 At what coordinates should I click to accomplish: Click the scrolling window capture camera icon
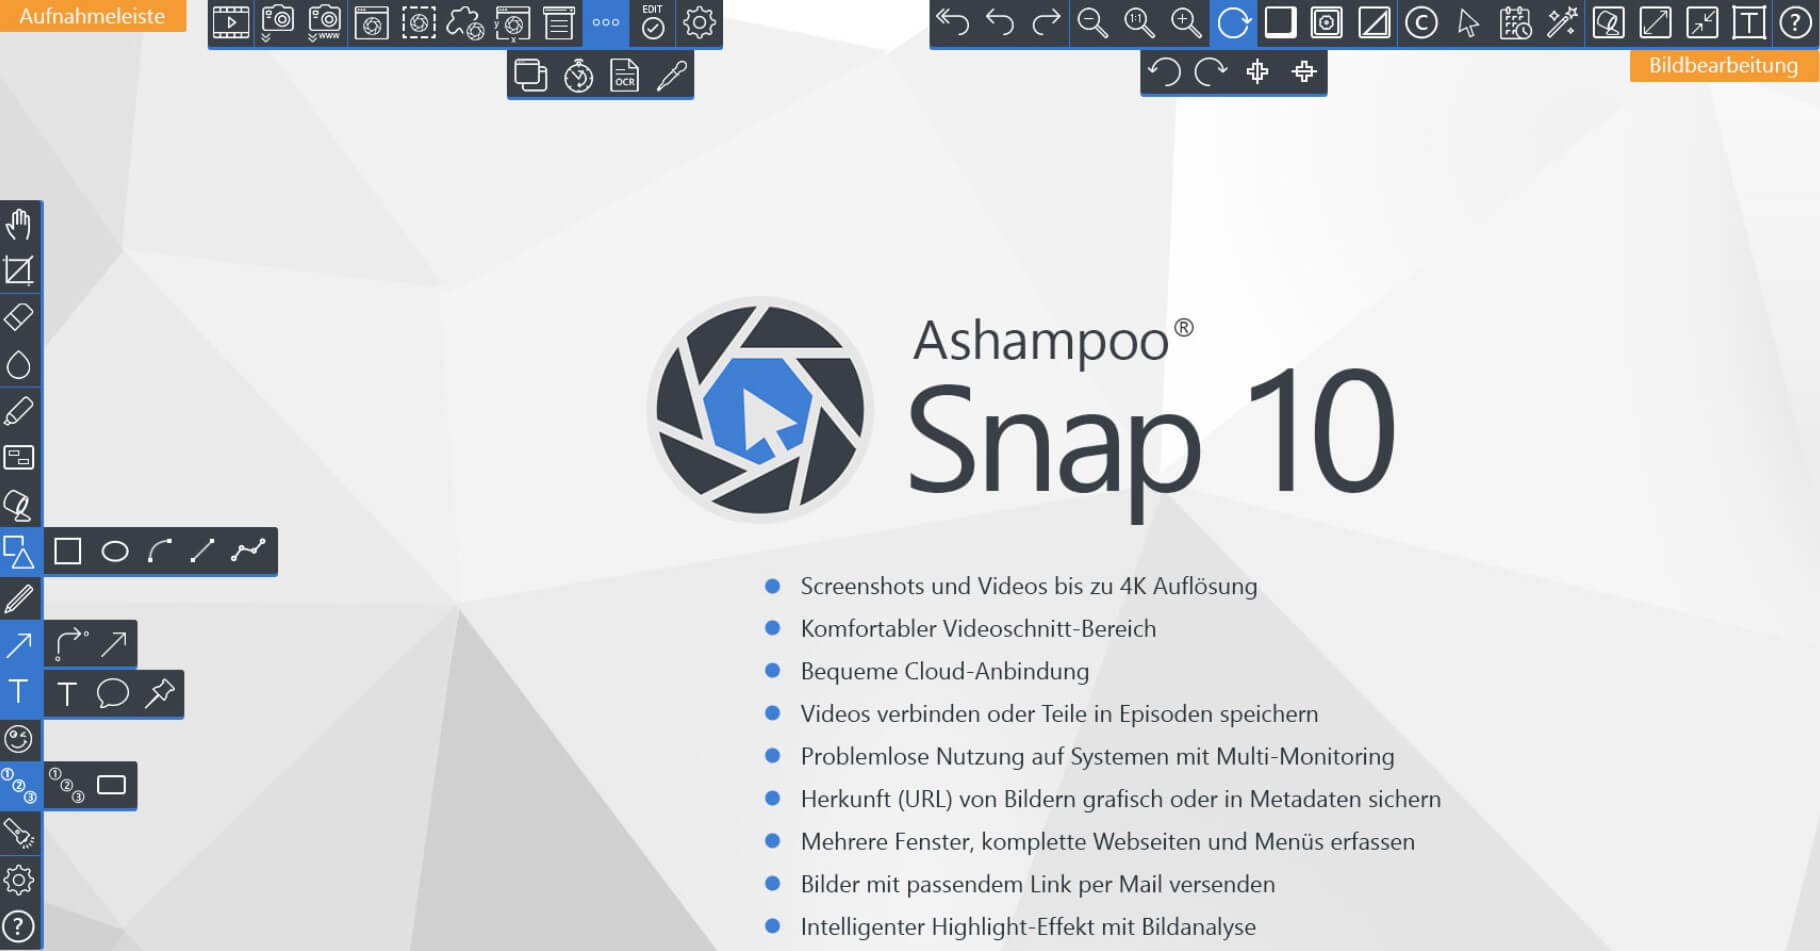point(278,22)
